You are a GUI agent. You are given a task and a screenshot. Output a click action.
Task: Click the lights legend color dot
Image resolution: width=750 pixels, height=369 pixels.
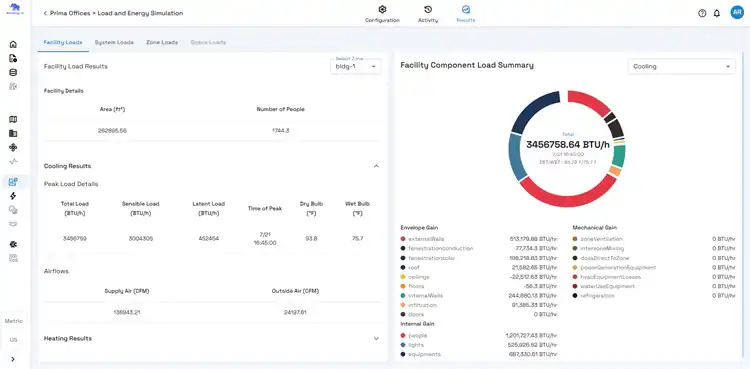click(403, 345)
